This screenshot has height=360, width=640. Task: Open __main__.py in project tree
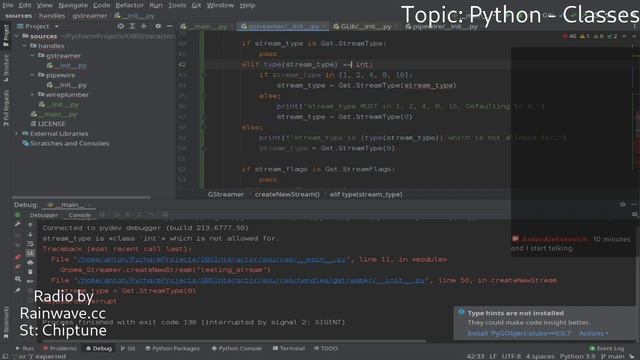coord(55,114)
